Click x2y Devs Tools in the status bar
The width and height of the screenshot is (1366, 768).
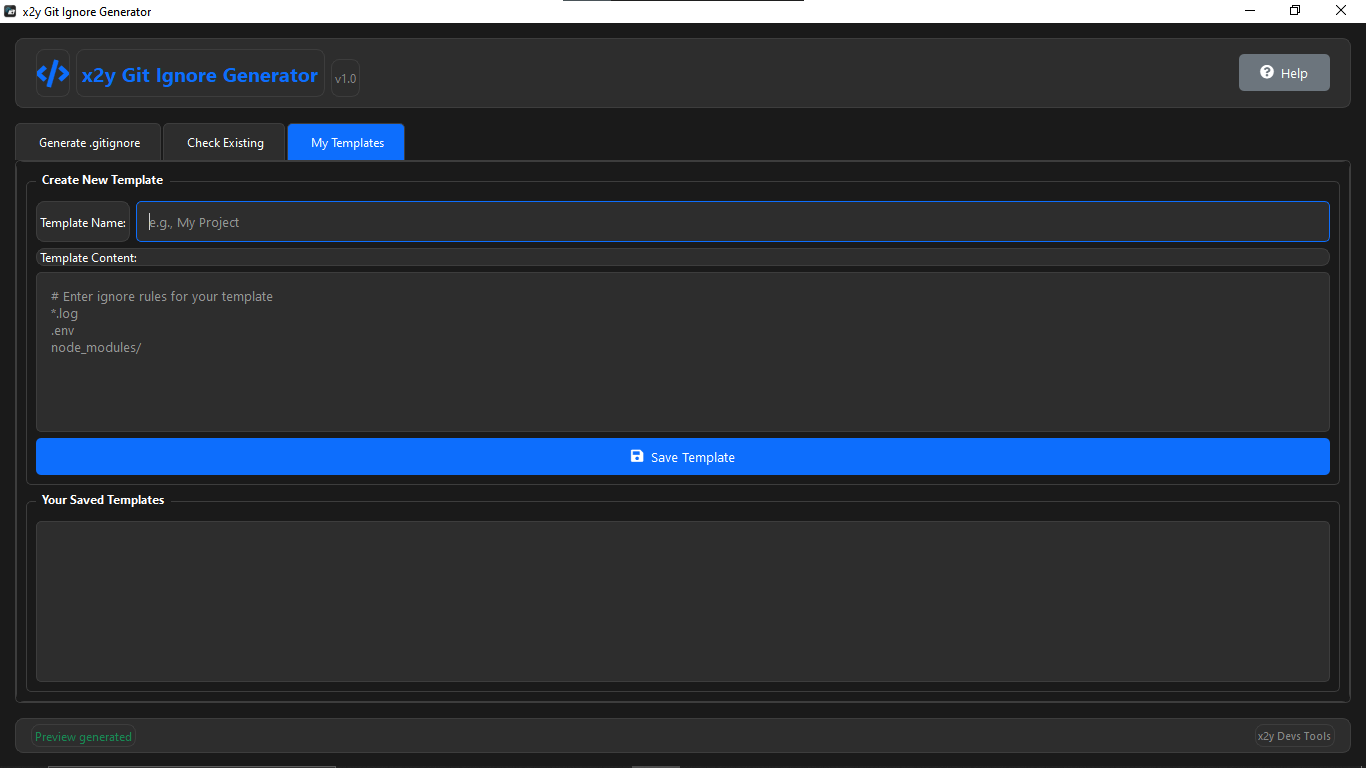click(1294, 736)
